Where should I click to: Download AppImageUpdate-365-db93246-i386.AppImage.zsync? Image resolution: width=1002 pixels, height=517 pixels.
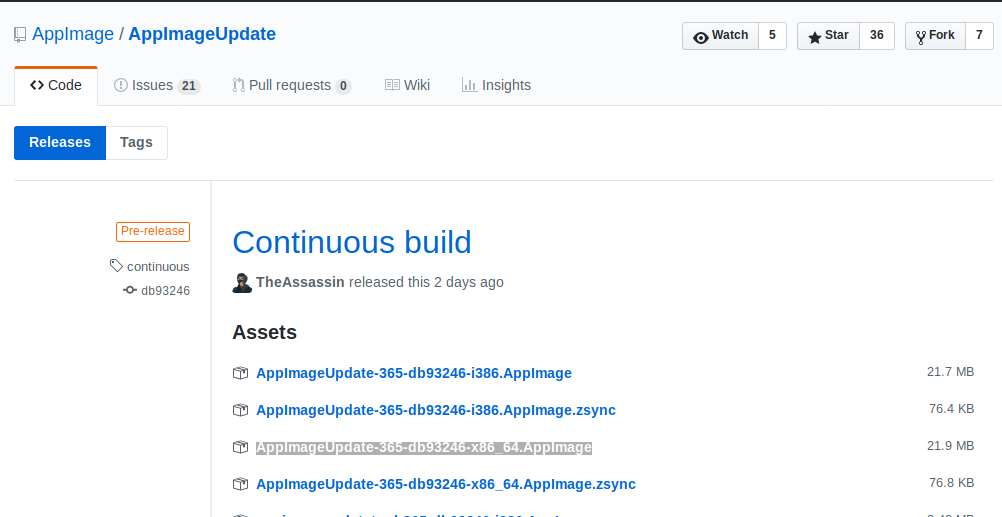[x=436, y=410]
